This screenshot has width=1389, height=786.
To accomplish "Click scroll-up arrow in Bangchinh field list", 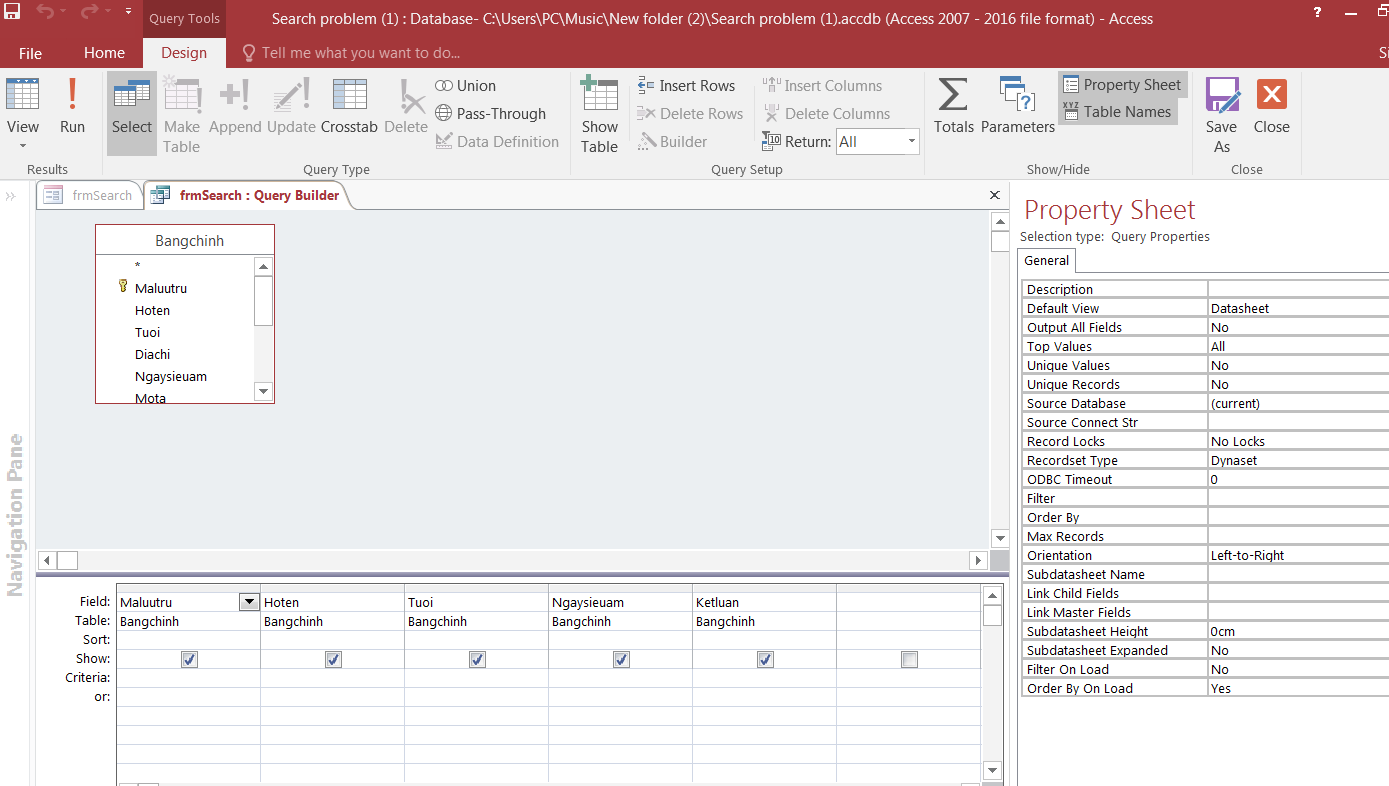I will [263, 266].
